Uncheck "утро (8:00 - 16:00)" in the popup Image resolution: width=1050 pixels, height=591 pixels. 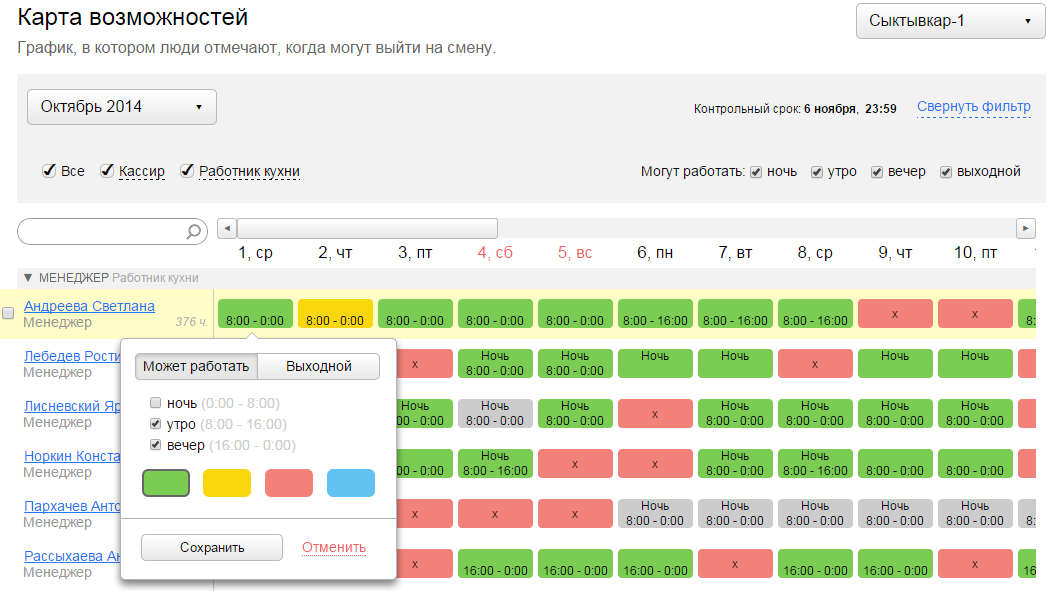pyautogui.click(x=155, y=424)
